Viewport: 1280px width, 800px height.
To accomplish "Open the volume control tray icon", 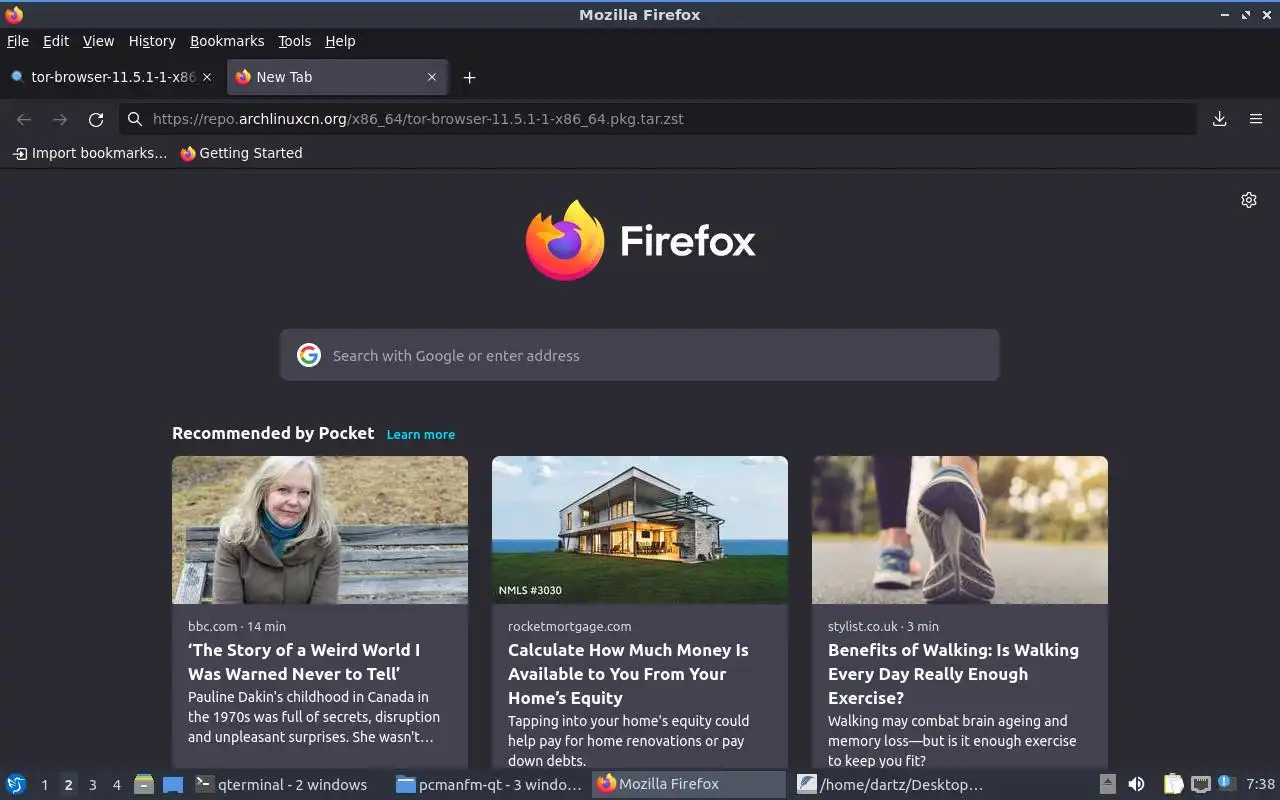I will pos(1137,784).
